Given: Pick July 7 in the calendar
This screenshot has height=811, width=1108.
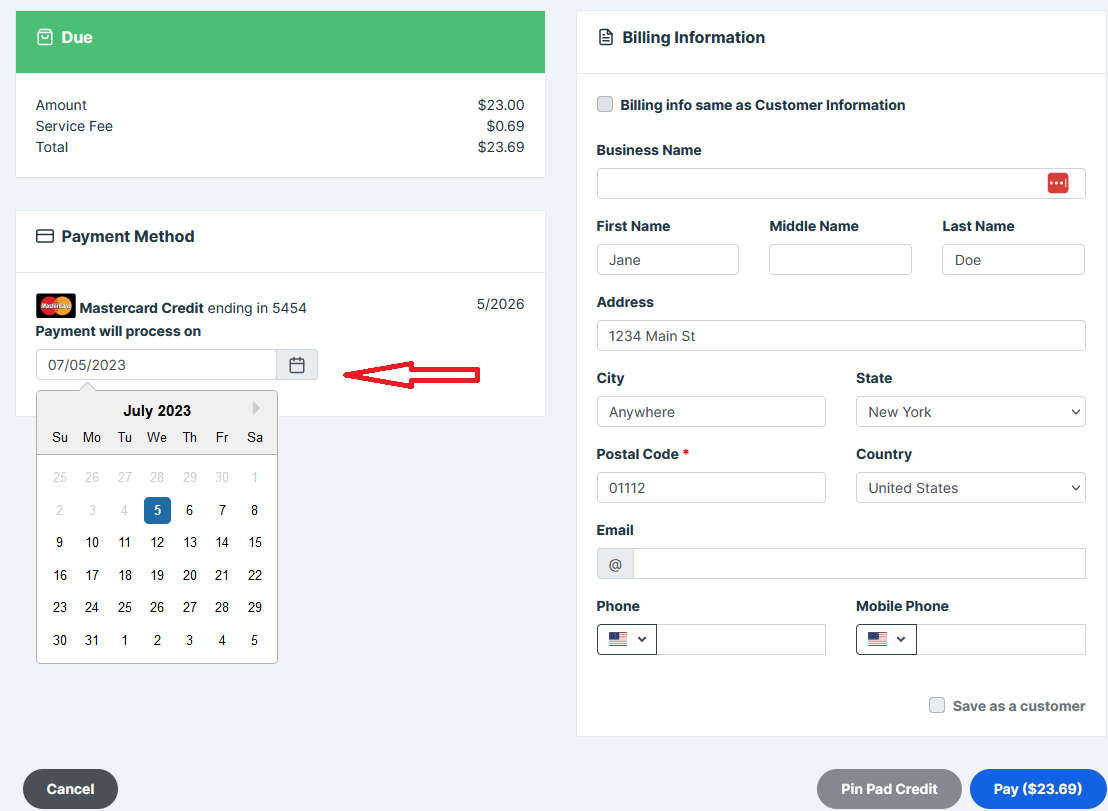Looking at the screenshot, I should (x=222, y=510).
